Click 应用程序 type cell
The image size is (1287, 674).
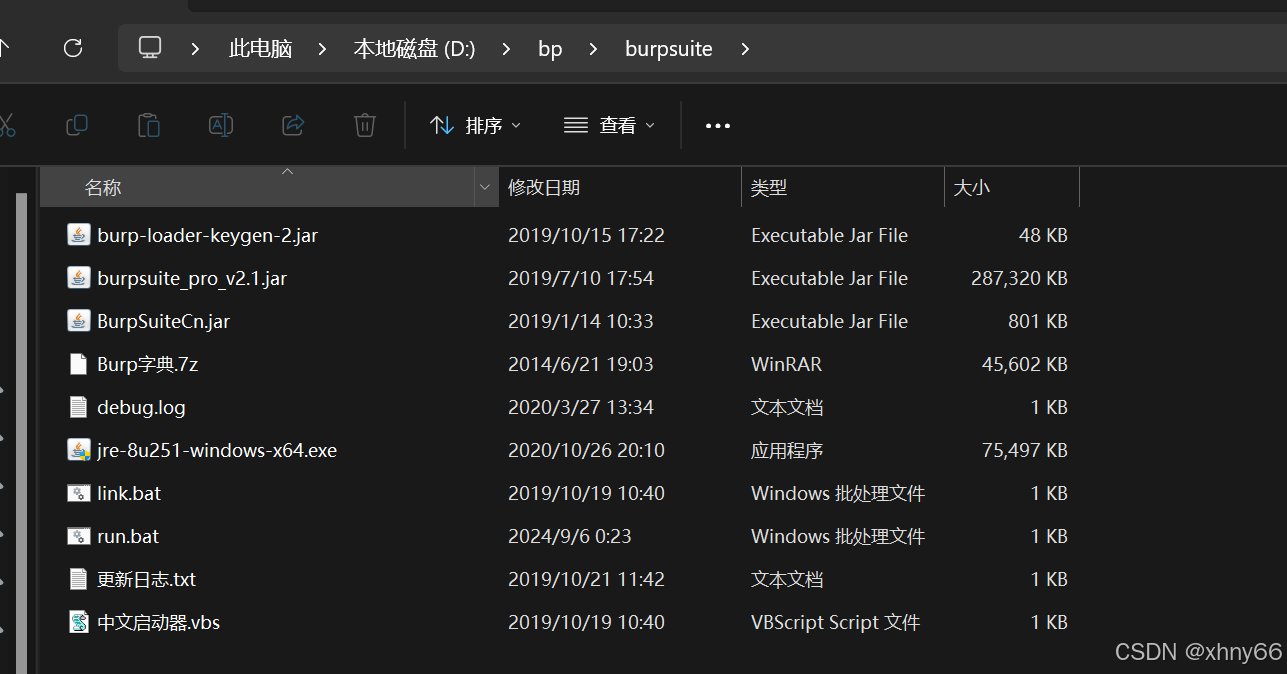tap(787, 450)
